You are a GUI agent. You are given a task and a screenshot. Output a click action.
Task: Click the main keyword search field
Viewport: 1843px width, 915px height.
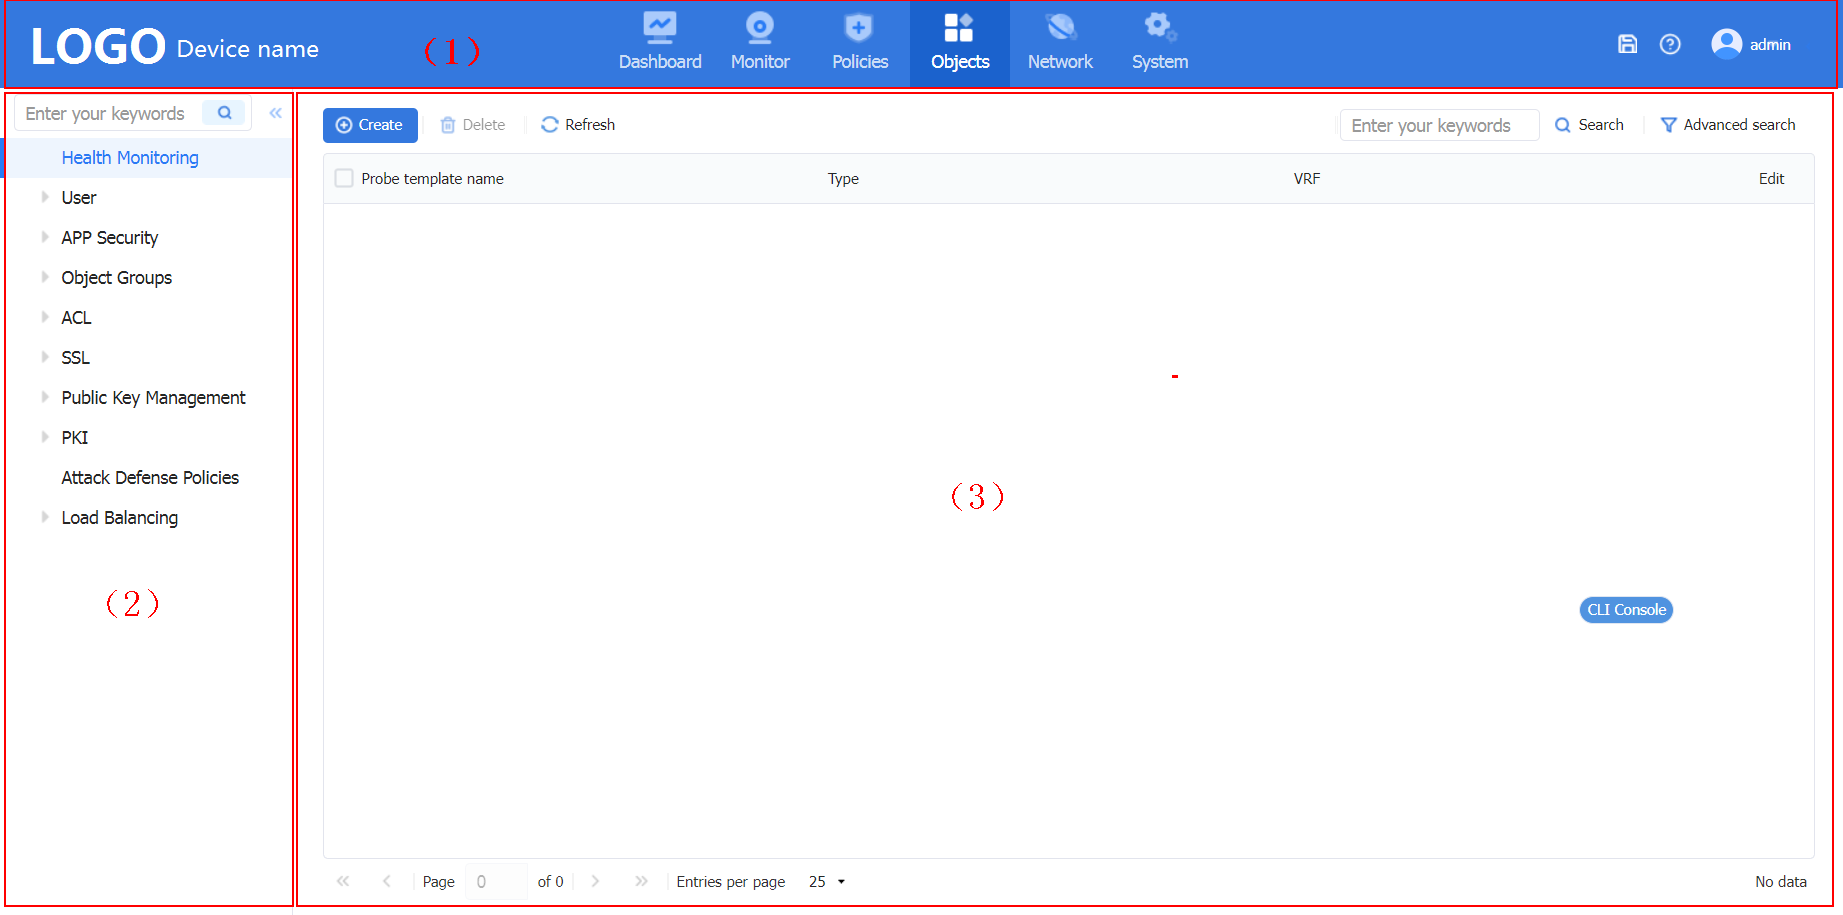pyautogui.click(x=1438, y=125)
